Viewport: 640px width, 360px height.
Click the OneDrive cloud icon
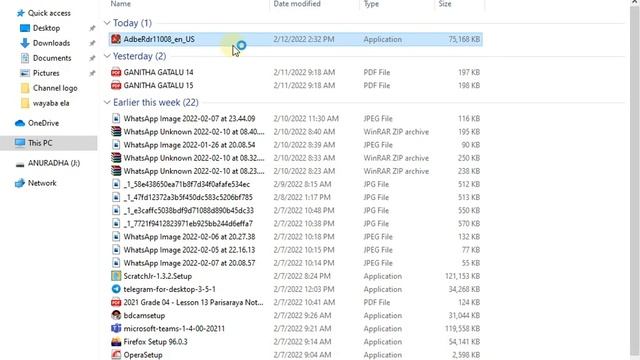pos(20,123)
